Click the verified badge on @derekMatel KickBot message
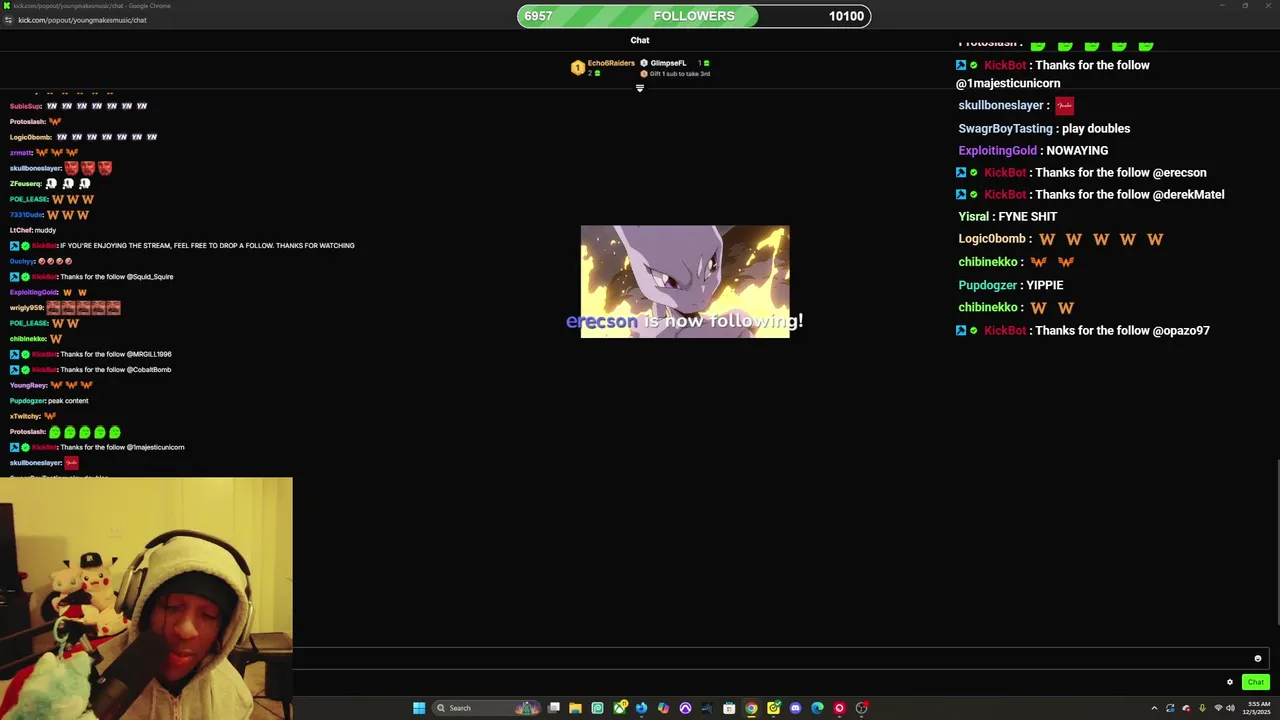The image size is (1280, 720). click(x=974, y=194)
